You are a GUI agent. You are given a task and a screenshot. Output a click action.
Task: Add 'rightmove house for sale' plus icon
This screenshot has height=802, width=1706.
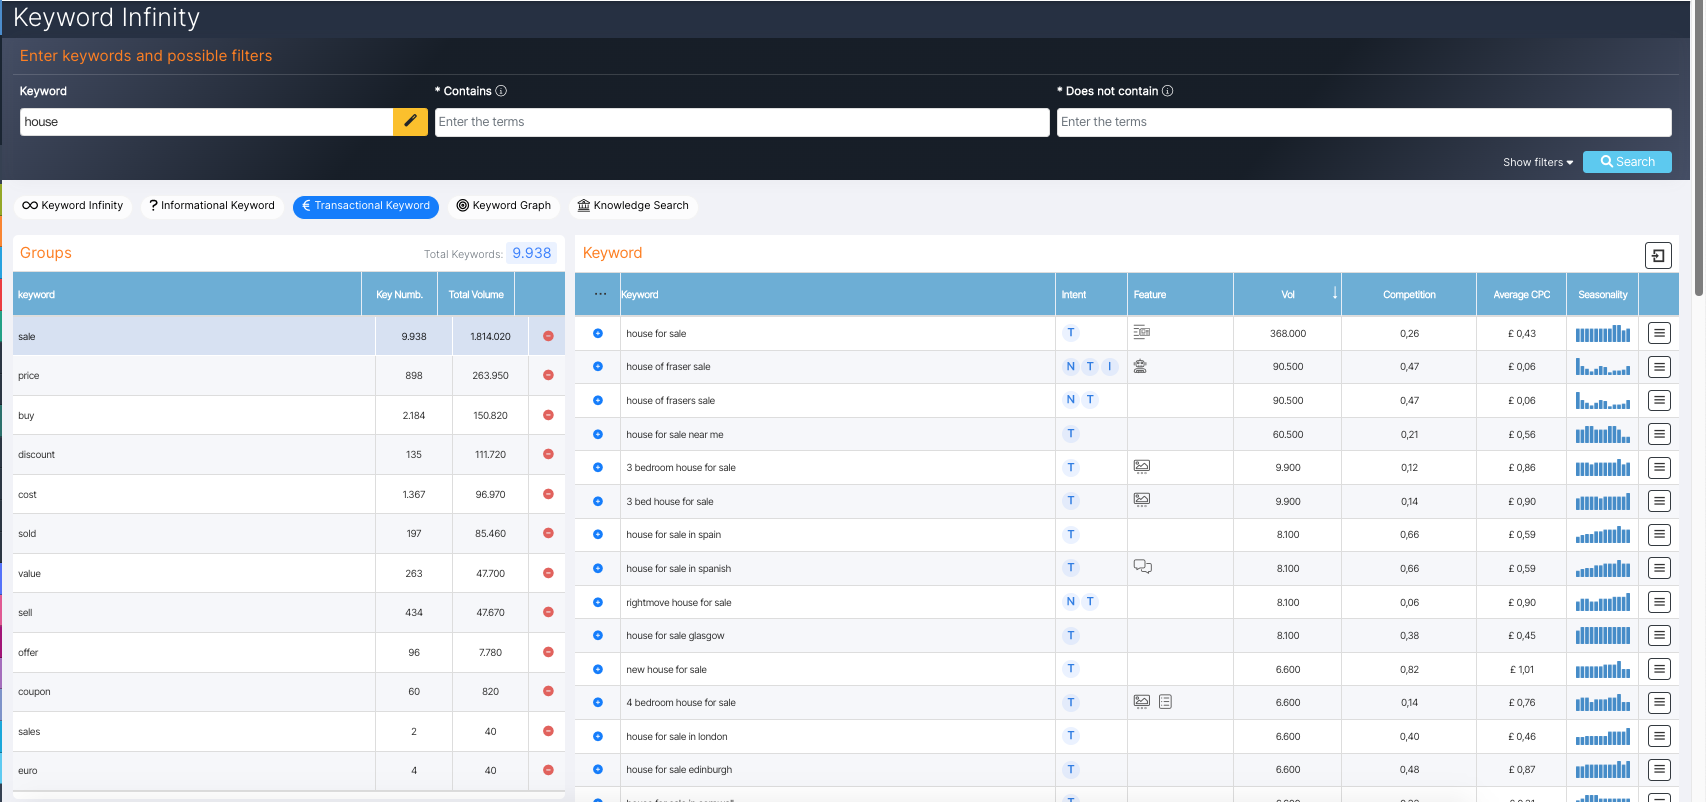point(598,602)
